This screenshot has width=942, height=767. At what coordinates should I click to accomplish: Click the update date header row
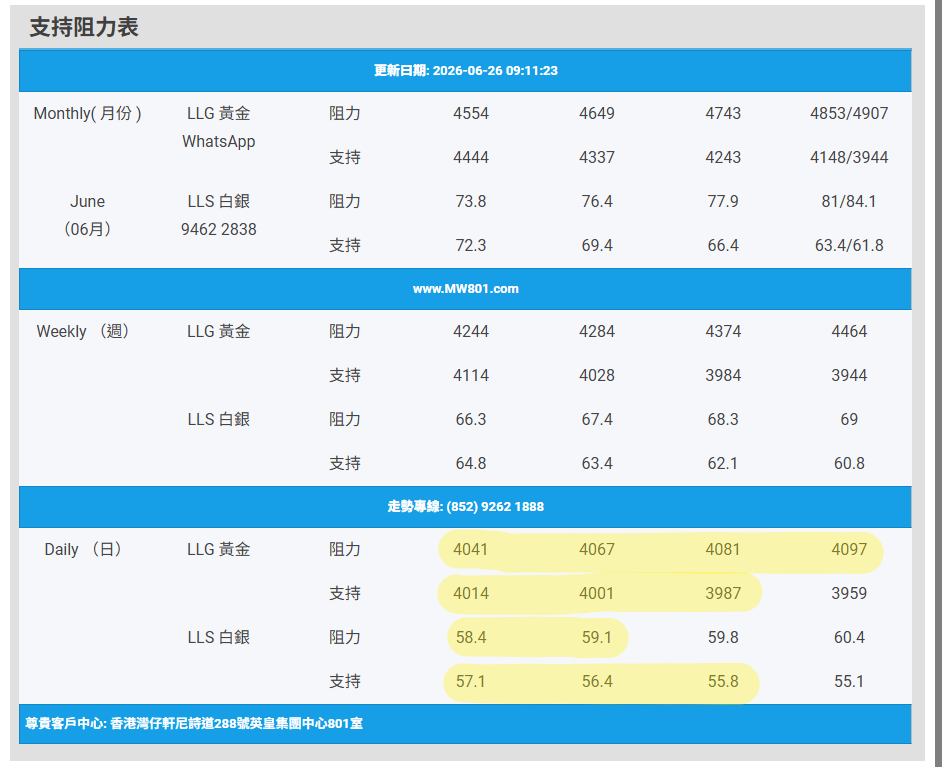click(x=465, y=70)
